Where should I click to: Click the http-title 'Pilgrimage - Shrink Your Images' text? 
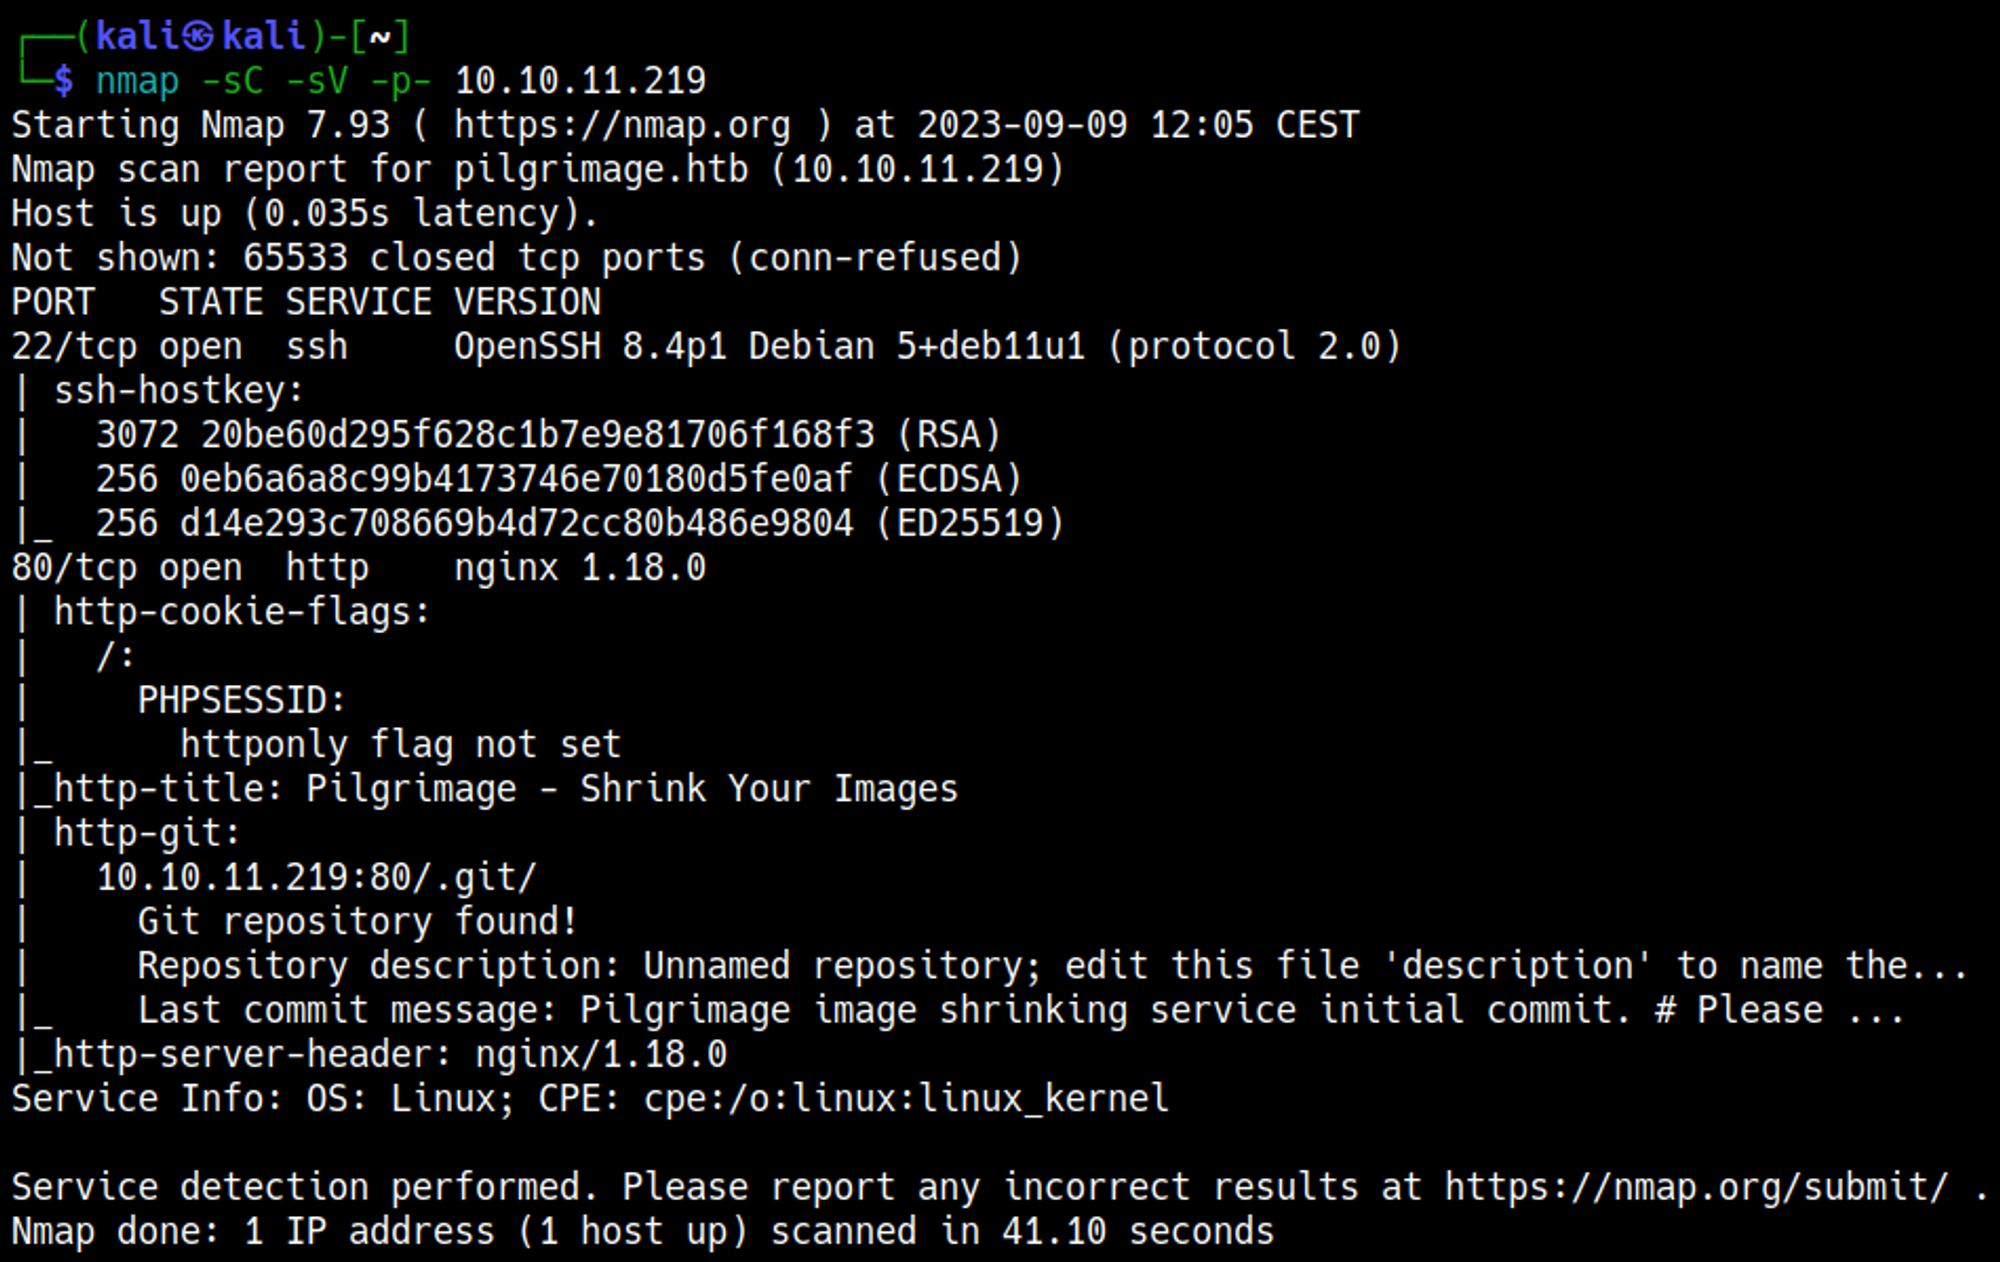(631, 789)
